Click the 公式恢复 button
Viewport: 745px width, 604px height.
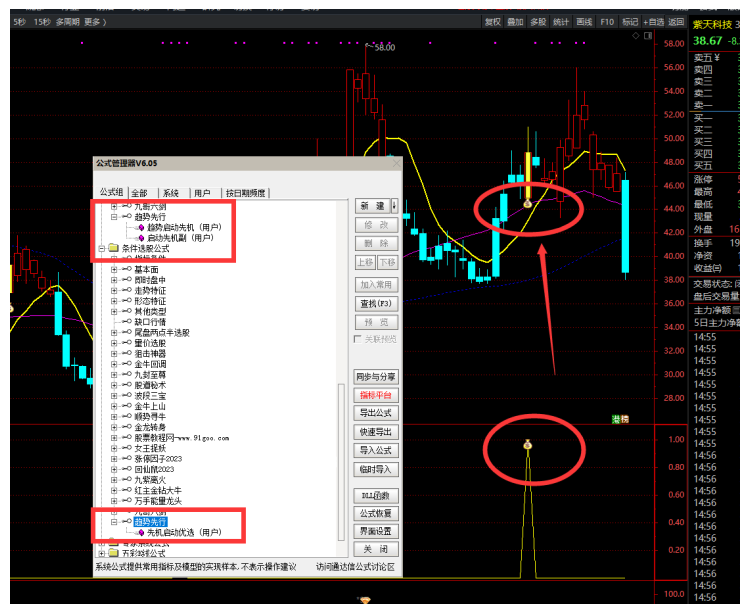pos(376,514)
